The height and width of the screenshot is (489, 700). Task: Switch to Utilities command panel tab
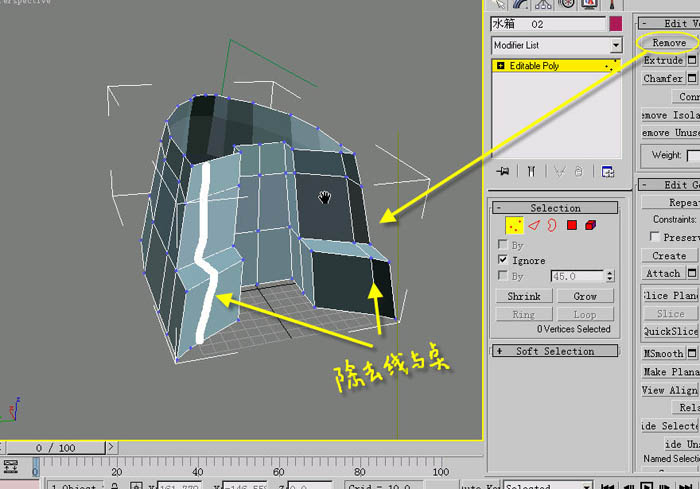(612, 4)
